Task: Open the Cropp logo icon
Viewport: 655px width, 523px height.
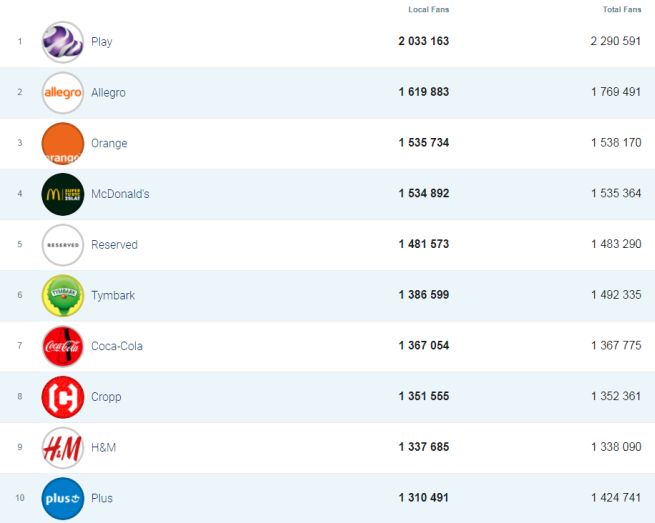Action: tap(63, 397)
